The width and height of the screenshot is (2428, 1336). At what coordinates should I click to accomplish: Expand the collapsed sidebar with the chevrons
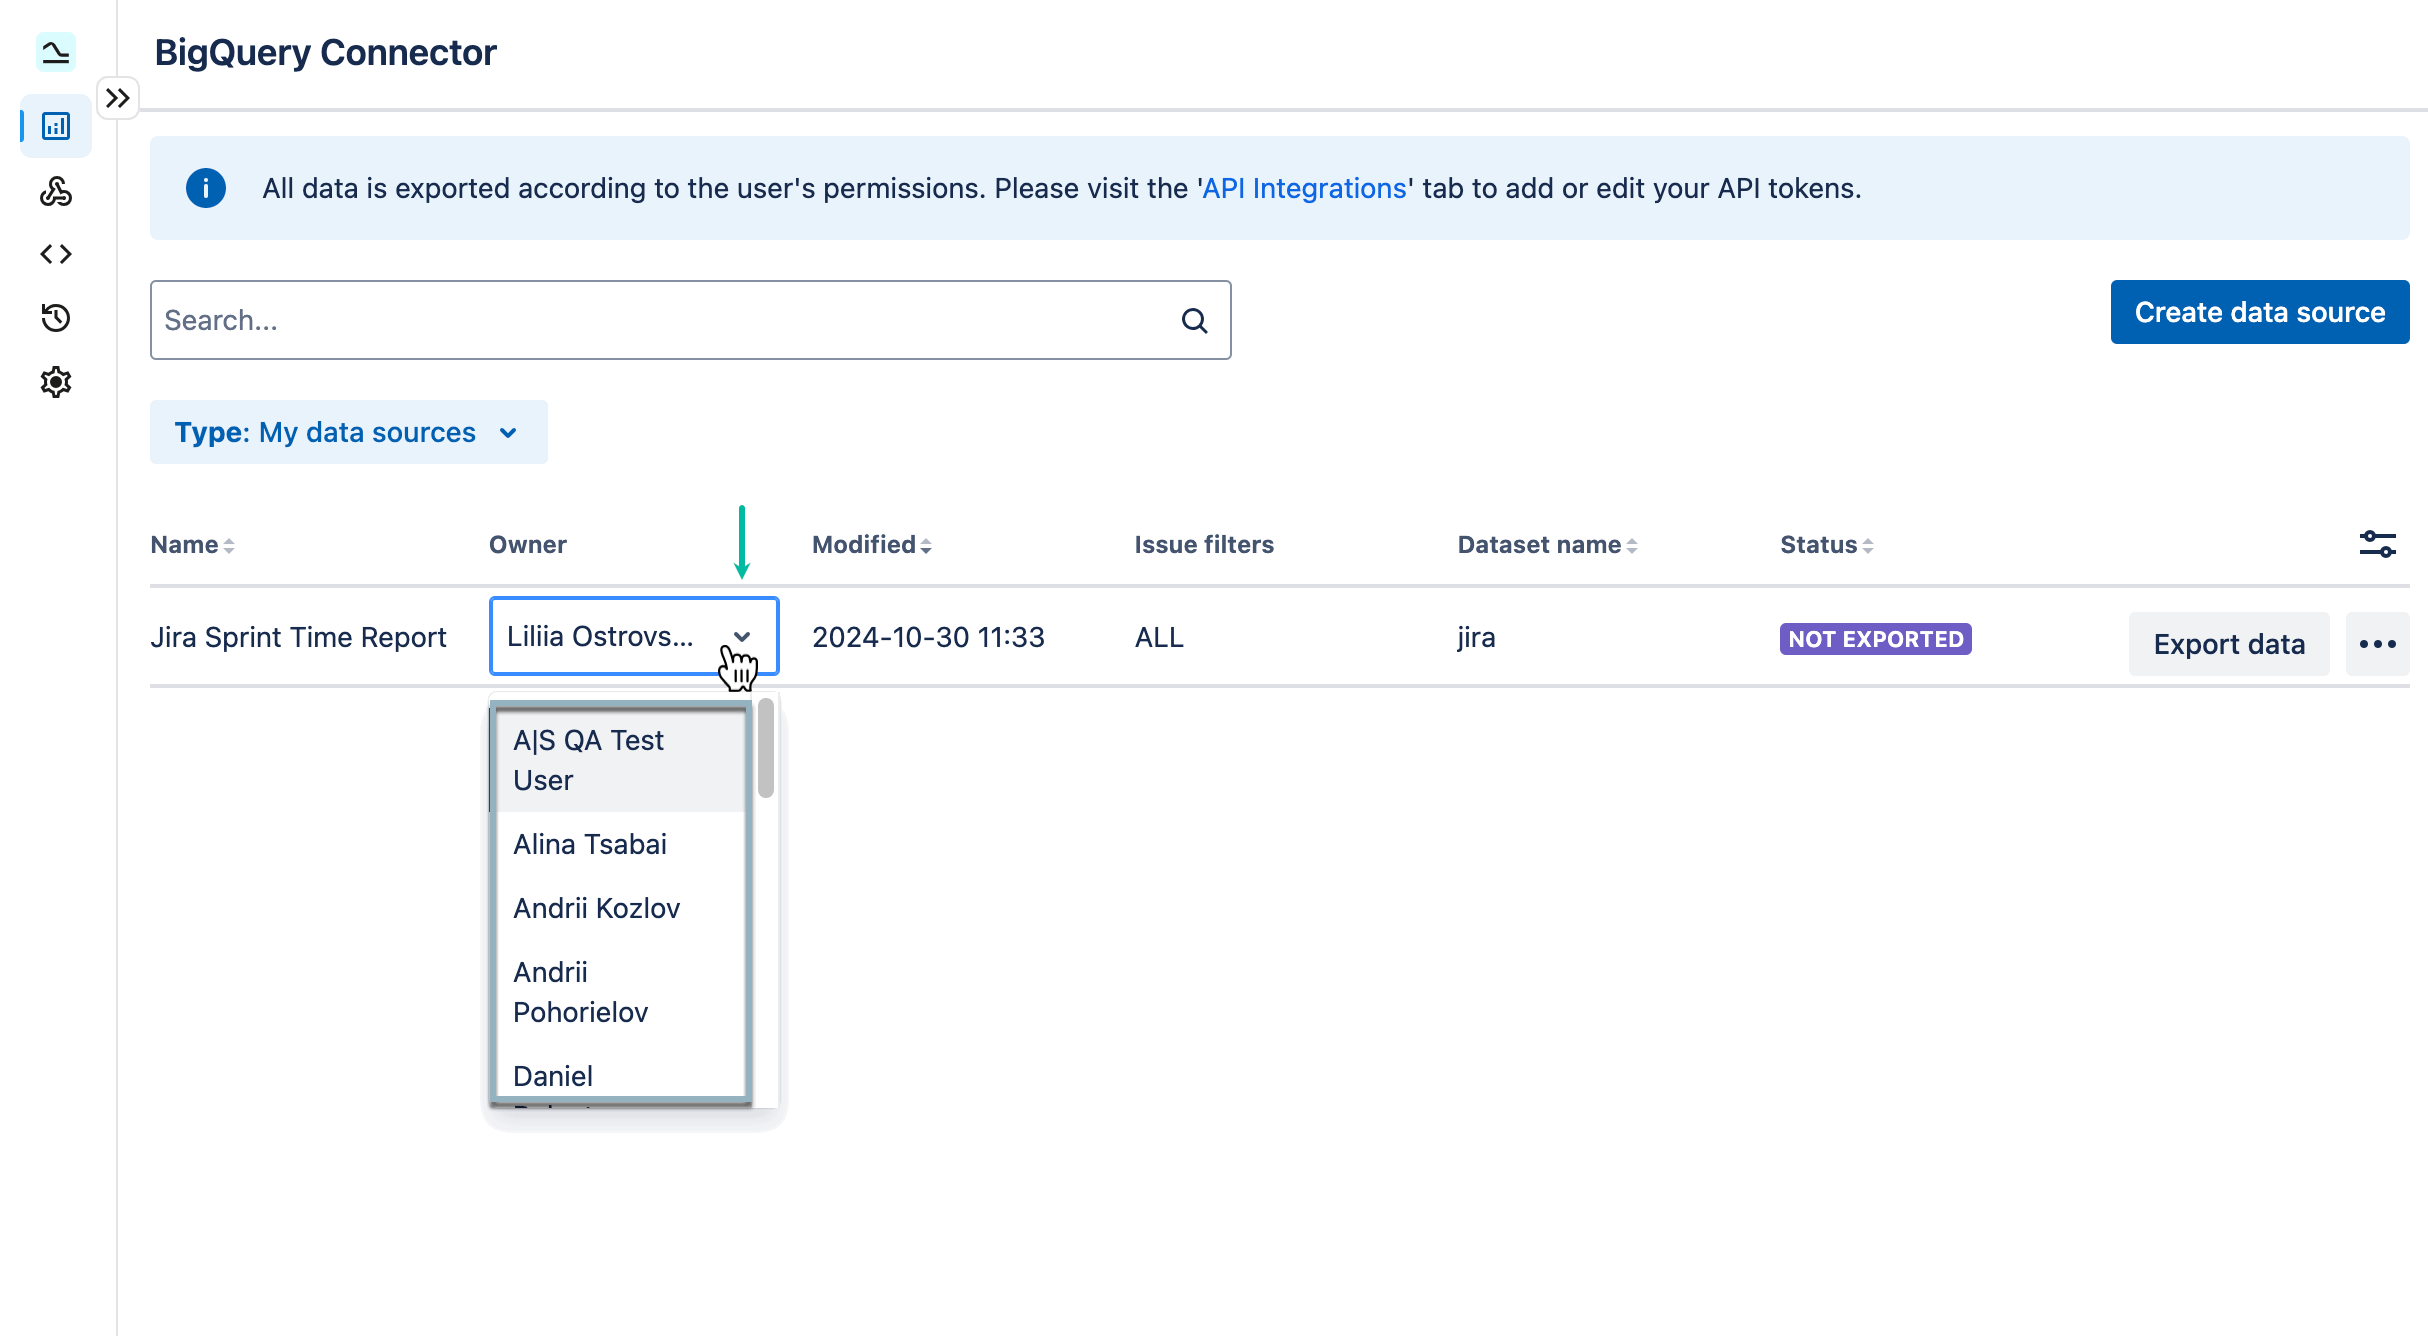point(117,97)
